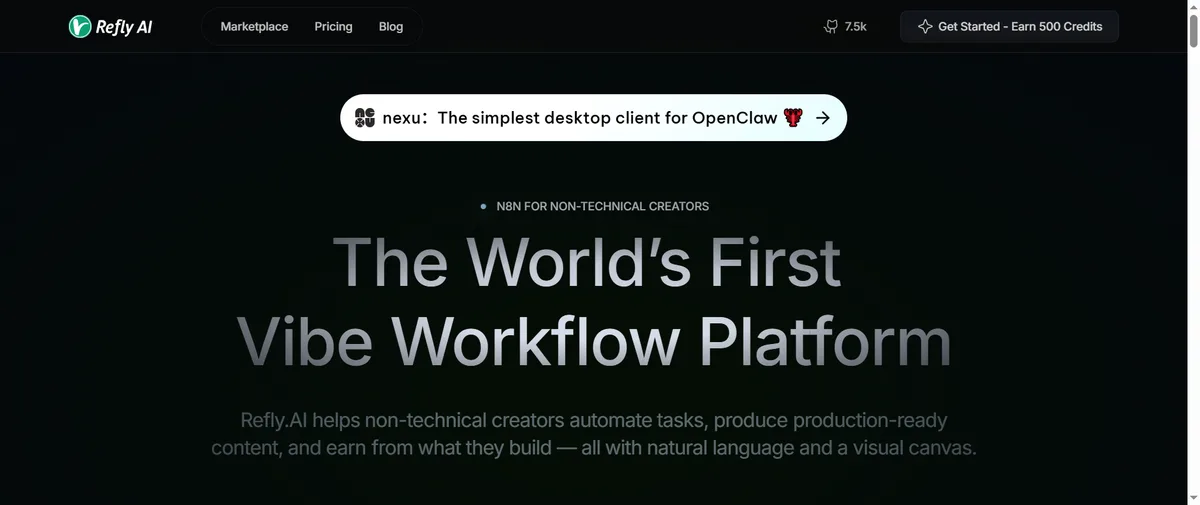This screenshot has height=505, width=1200.
Task: Click the nexu app icon in banner
Action: [364, 117]
